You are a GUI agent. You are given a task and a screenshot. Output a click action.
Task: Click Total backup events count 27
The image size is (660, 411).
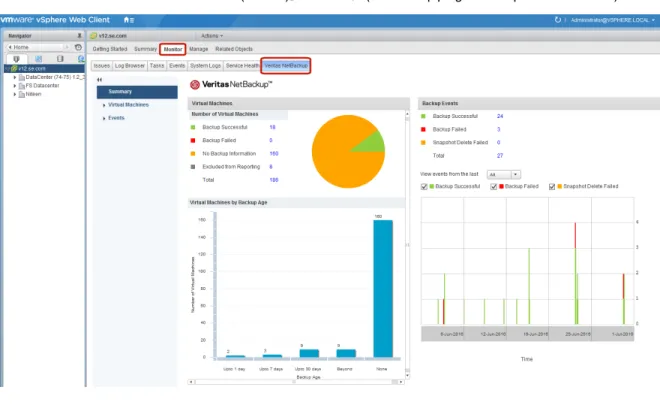coord(500,156)
